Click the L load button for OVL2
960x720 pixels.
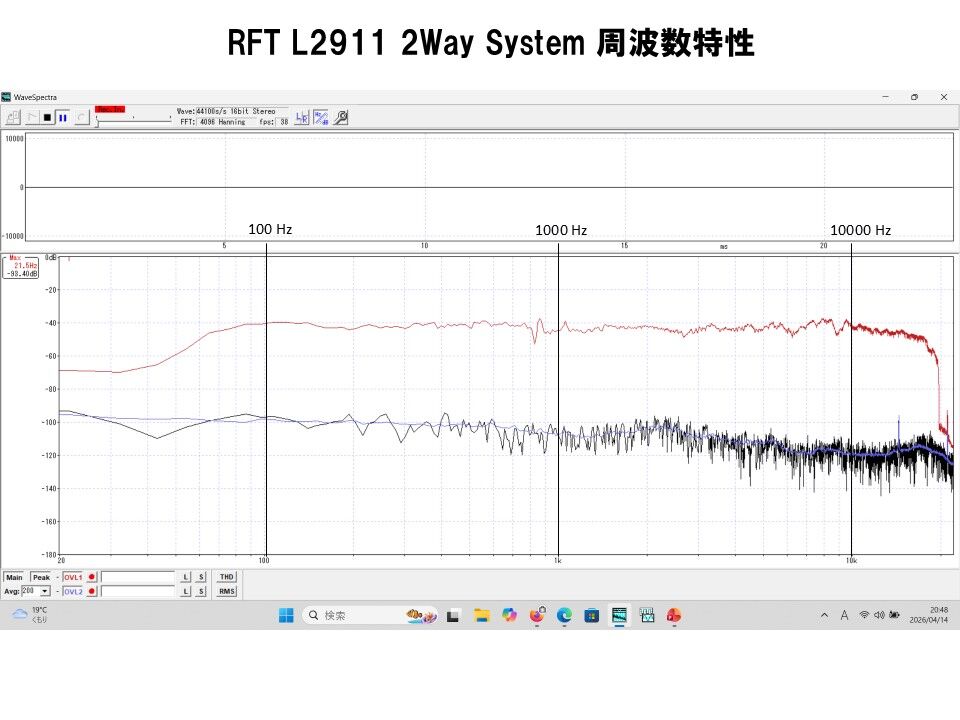point(186,591)
